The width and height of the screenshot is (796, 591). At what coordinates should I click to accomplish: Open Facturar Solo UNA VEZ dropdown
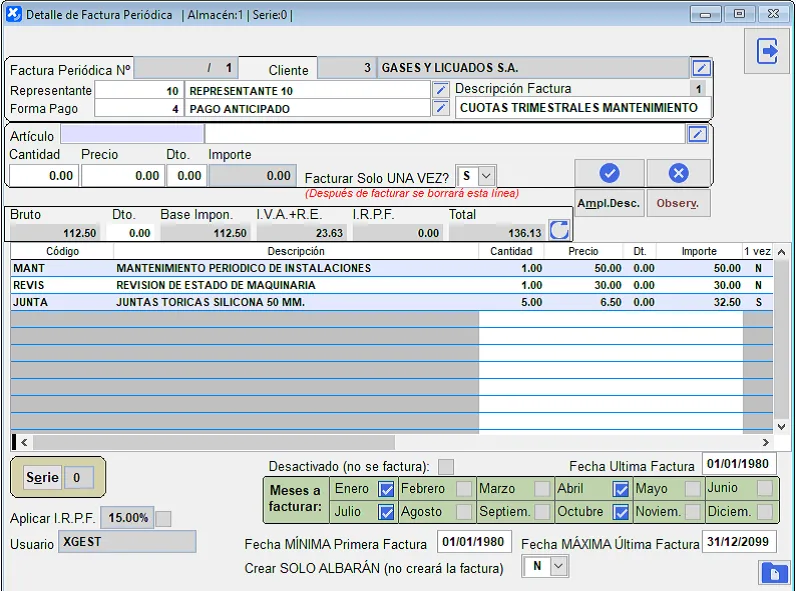pyautogui.click(x=486, y=176)
